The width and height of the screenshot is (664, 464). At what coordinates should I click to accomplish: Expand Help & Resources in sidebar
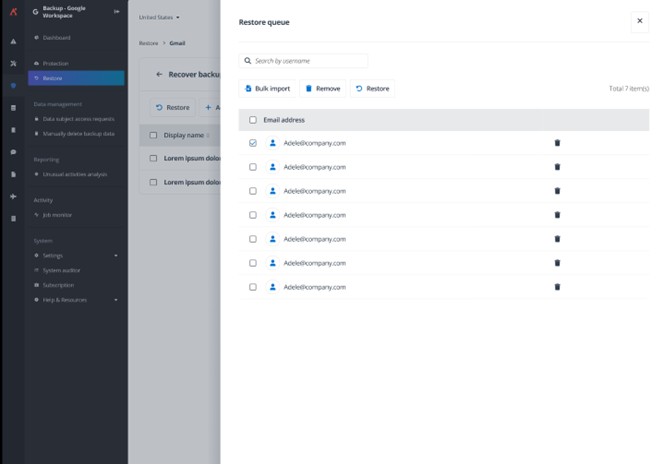click(116, 300)
